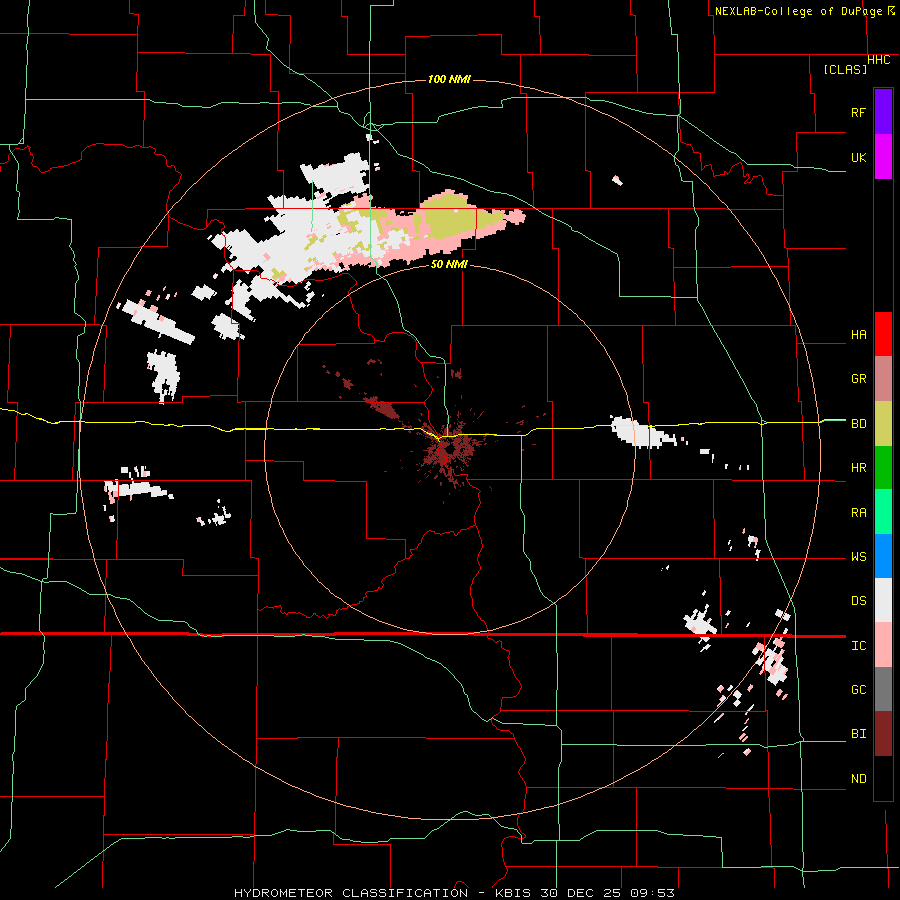Image resolution: width=900 pixels, height=900 pixels.
Task: Click the green HR legend swatch
Action: pos(883,468)
